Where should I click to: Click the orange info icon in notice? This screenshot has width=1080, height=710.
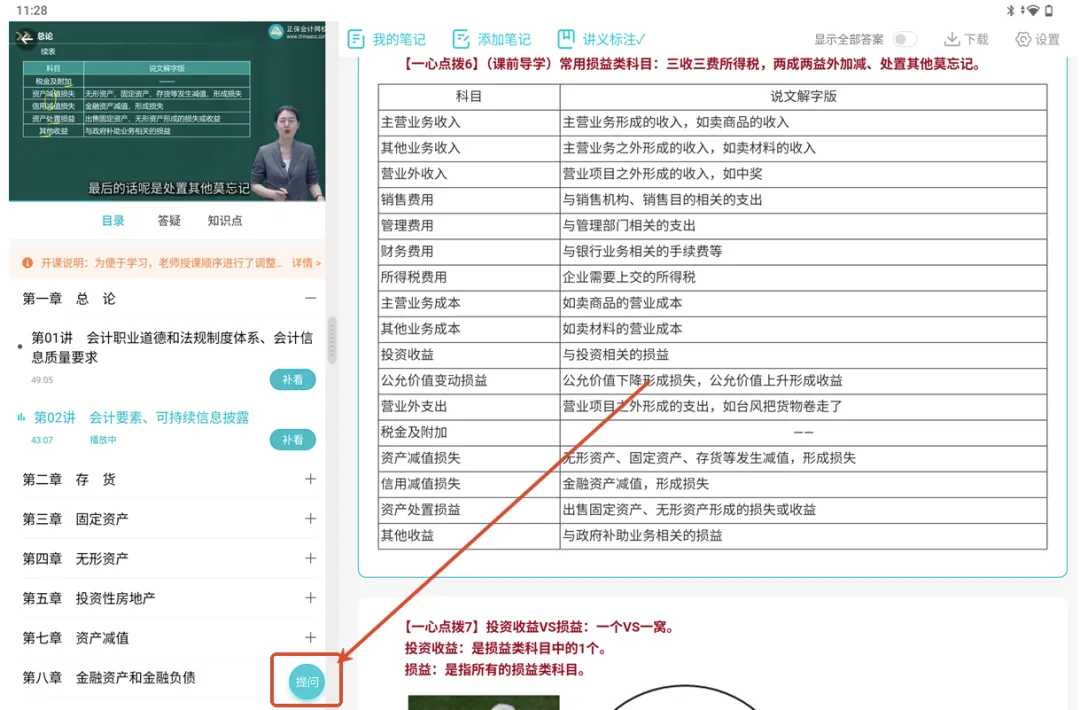pos(28,263)
